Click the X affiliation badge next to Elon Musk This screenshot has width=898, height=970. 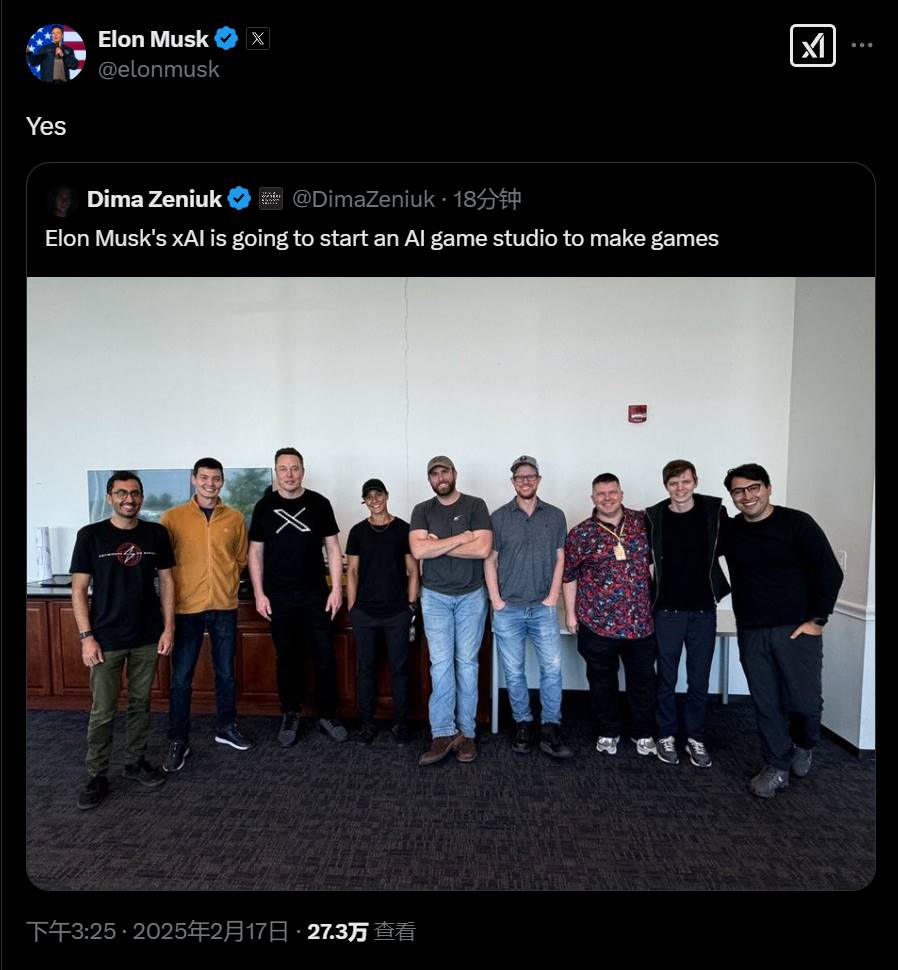click(258, 39)
